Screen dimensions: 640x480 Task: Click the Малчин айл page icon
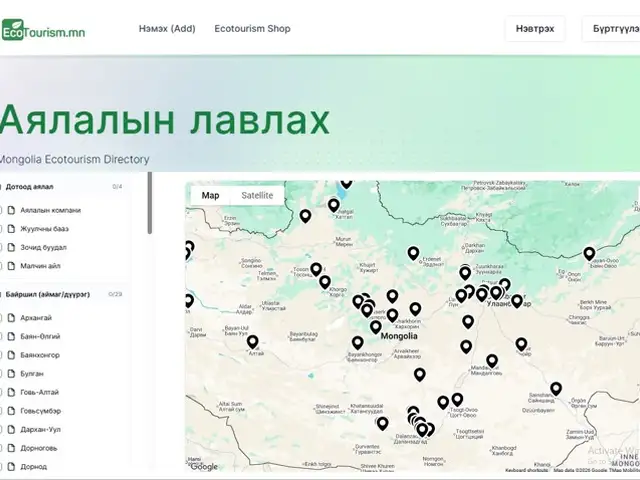11,266
